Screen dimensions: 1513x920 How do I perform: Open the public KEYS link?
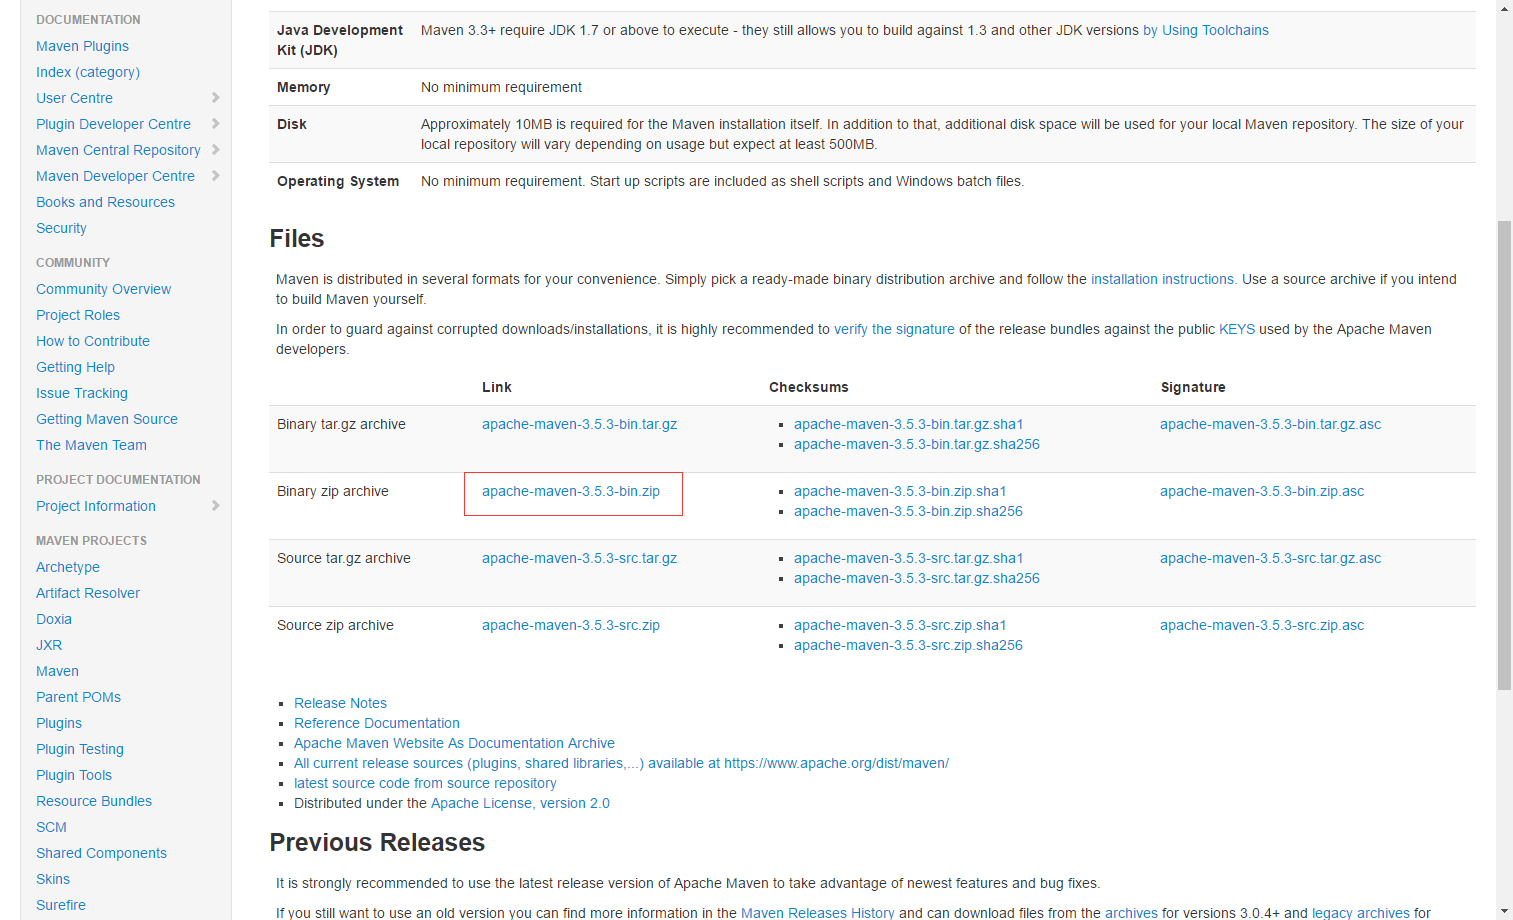tap(1237, 329)
